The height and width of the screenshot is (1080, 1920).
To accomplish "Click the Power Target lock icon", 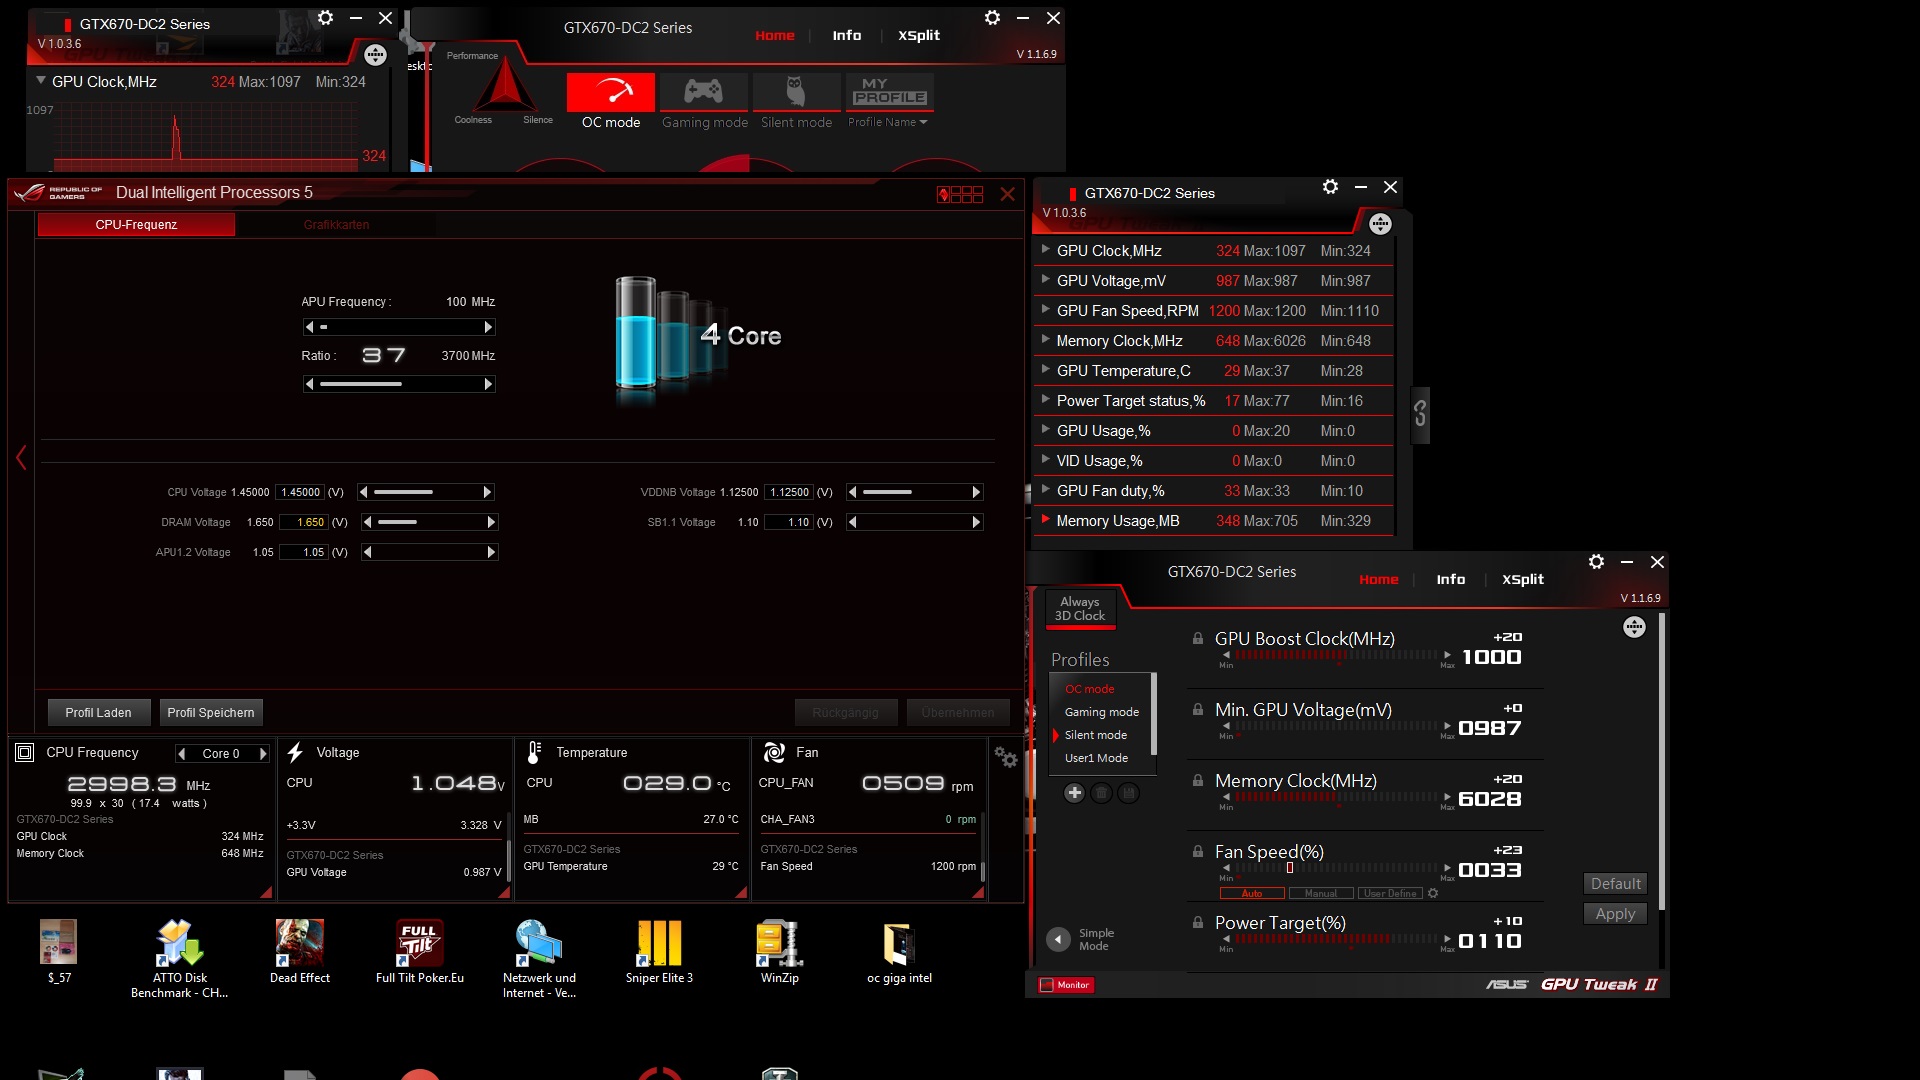I will 1197,922.
